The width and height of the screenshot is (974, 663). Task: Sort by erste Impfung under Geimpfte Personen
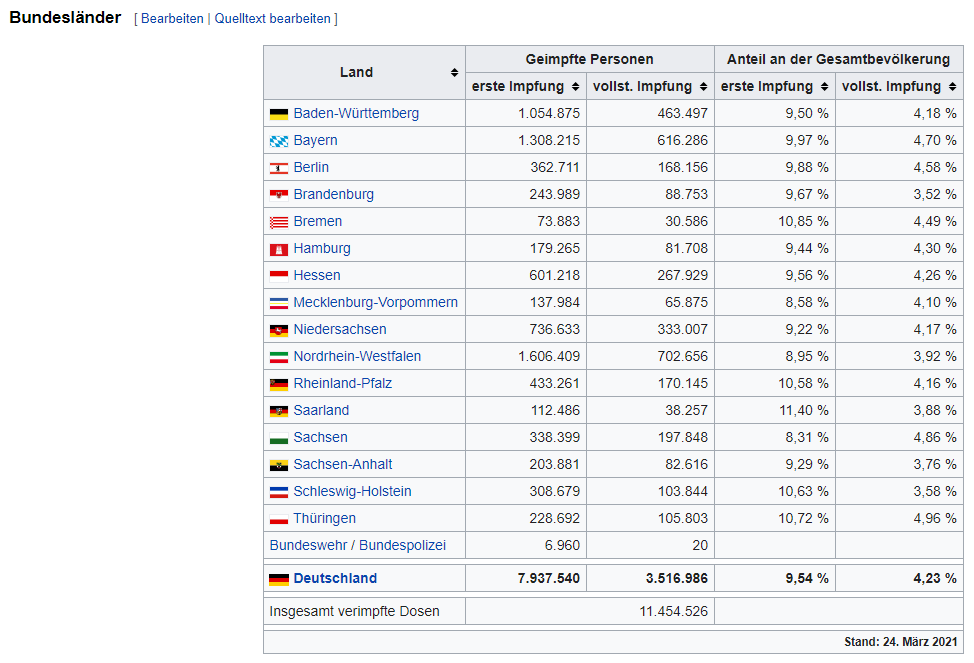[574, 87]
